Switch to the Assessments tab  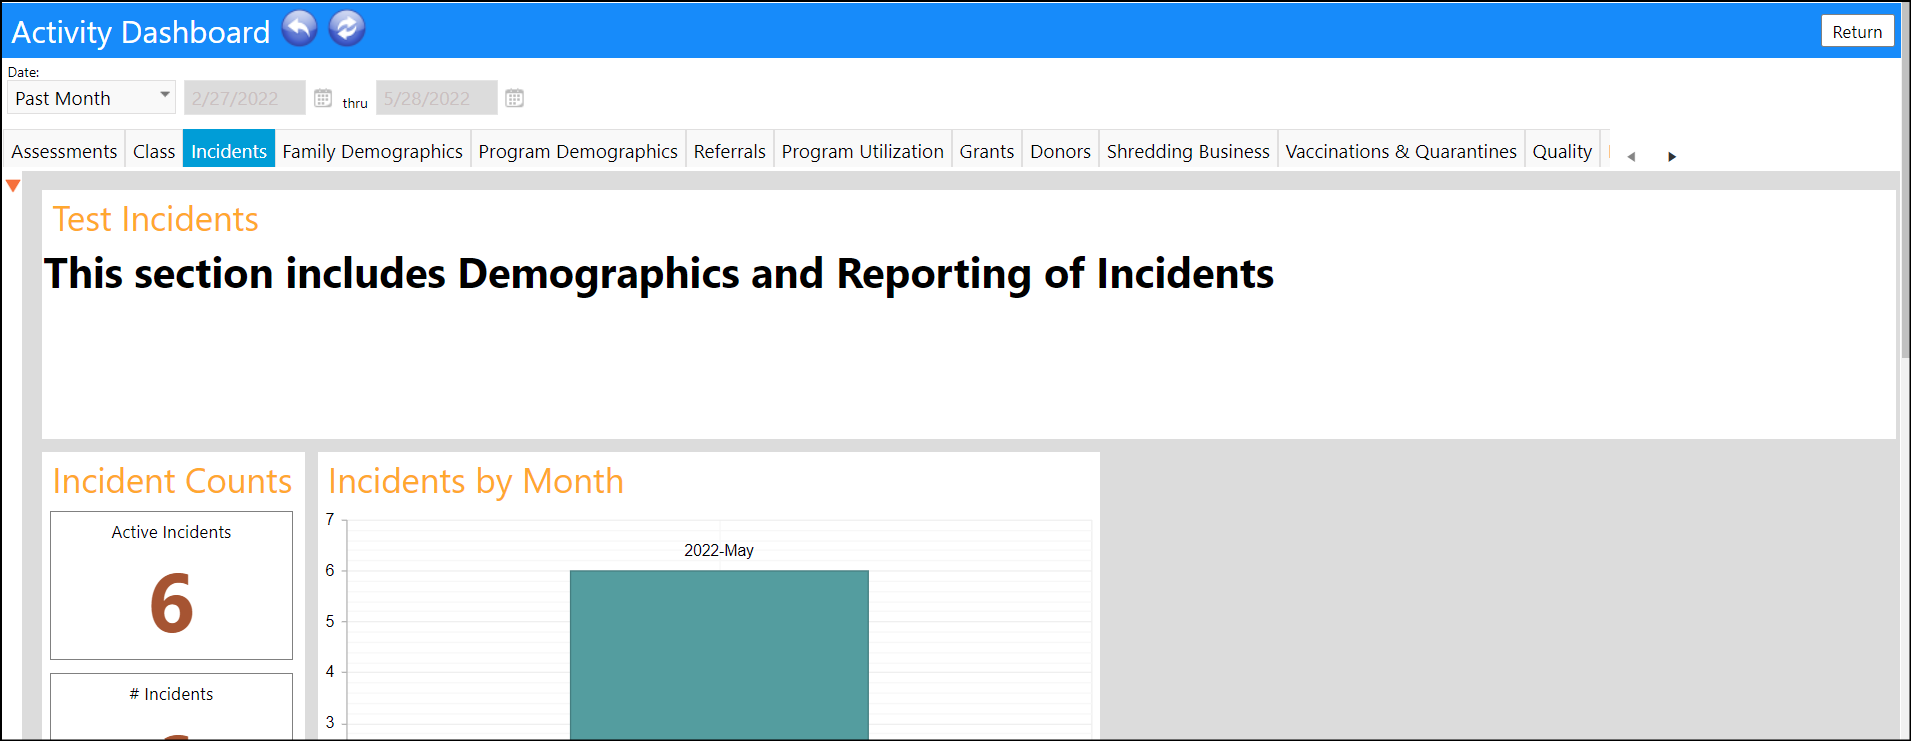point(64,151)
